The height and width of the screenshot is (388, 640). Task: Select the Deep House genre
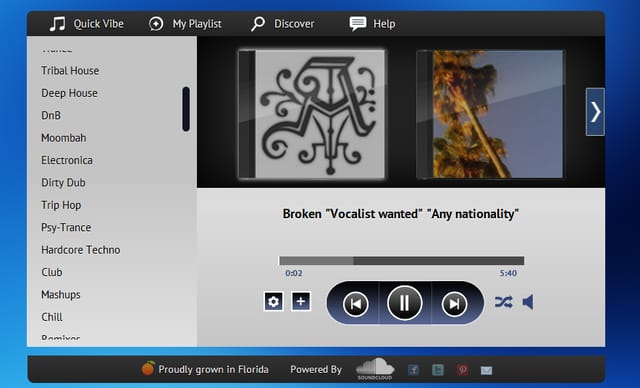click(x=69, y=93)
